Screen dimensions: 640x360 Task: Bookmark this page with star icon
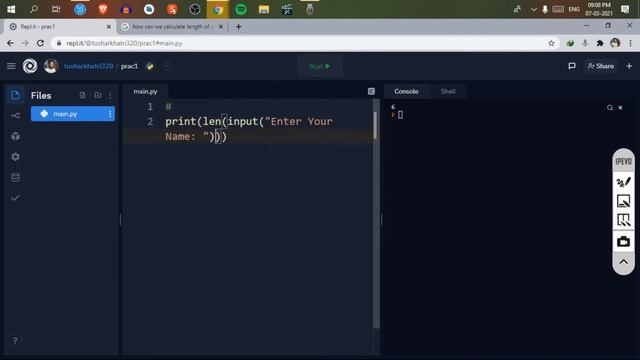(x=551, y=43)
